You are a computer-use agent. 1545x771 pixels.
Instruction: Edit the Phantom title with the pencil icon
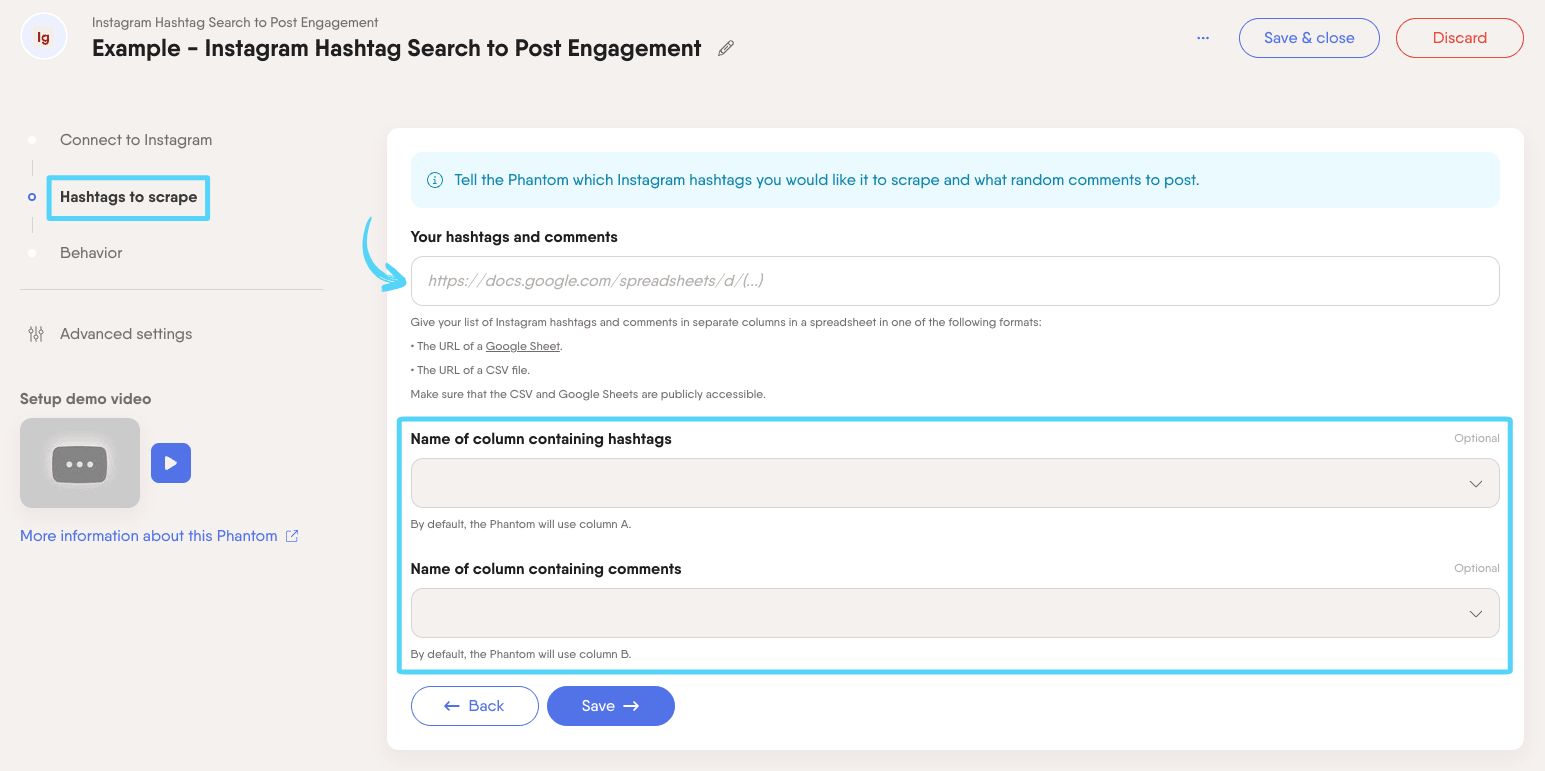(726, 48)
